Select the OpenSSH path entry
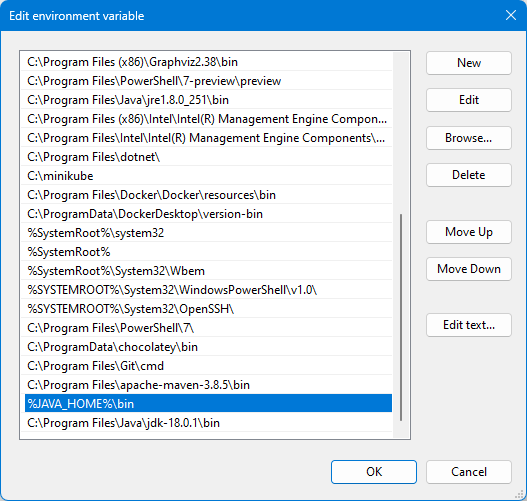This screenshot has width=527, height=501. pos(206,309)
